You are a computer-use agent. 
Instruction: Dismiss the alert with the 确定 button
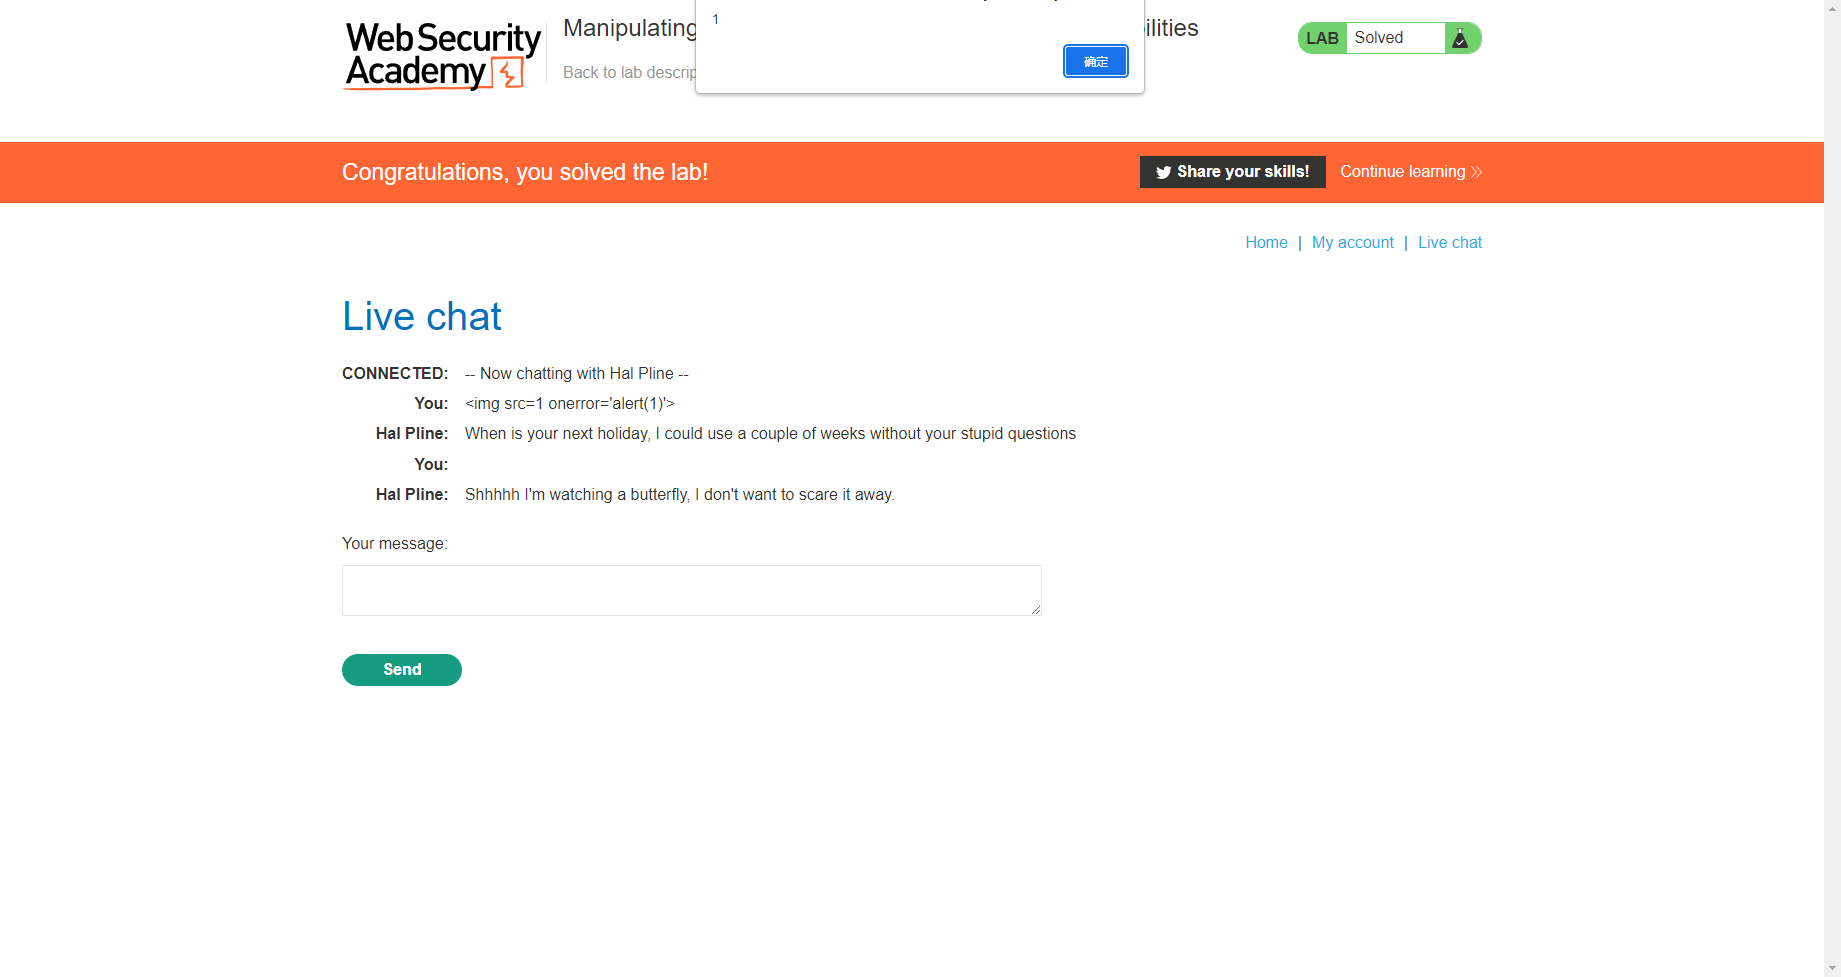(x=1095, y=61)
